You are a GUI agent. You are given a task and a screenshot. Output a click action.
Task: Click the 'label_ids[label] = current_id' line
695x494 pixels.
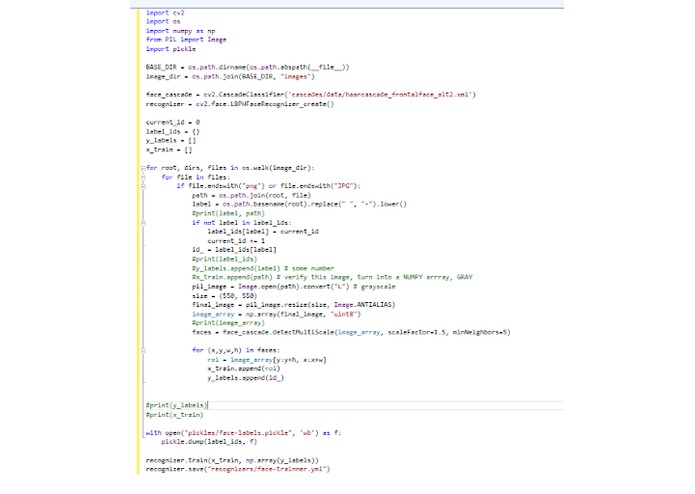(263, 232)
